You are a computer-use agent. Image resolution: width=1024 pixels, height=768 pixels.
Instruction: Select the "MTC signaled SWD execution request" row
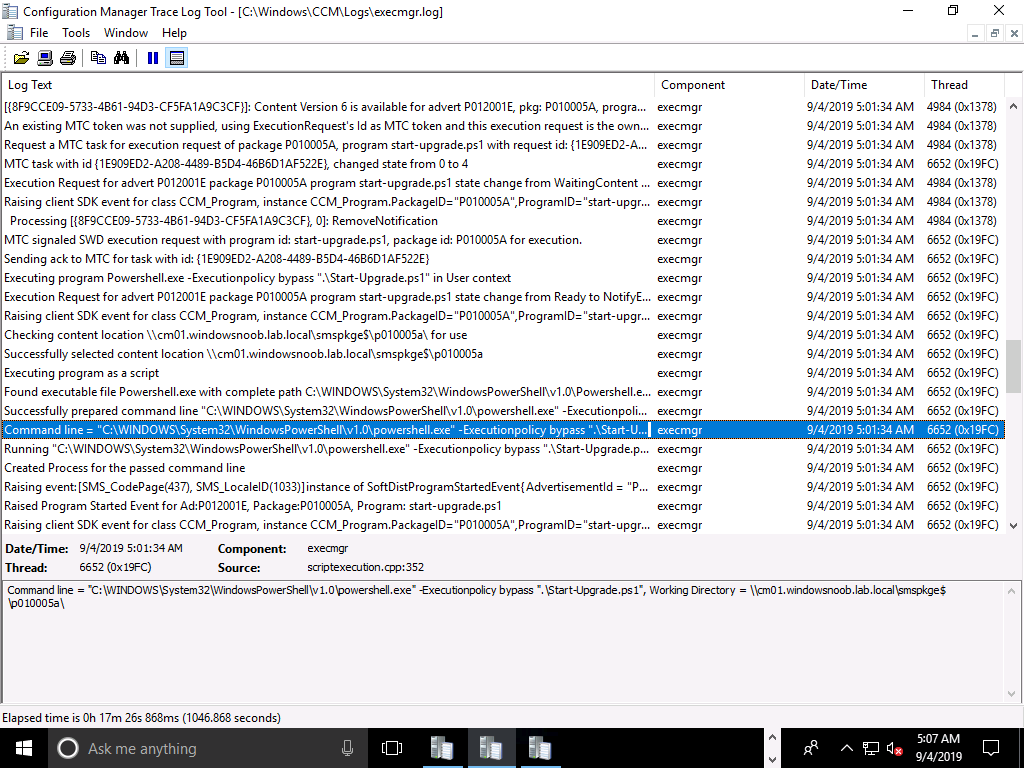503,240
